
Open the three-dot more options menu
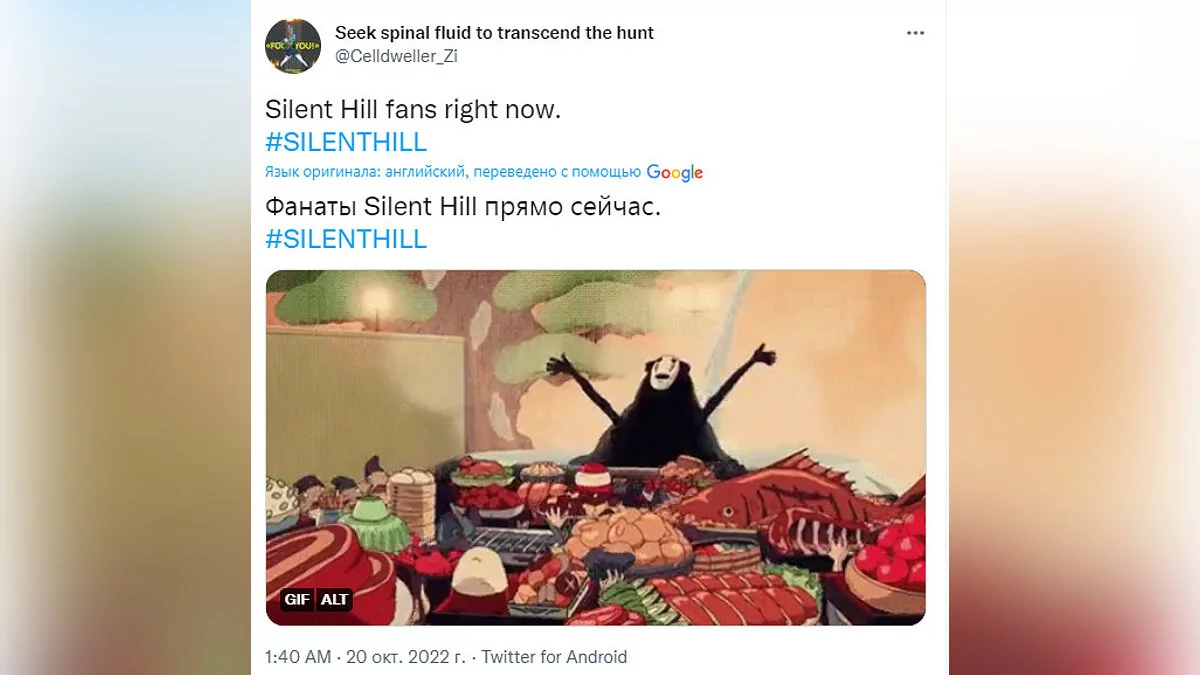coord(915,33)
